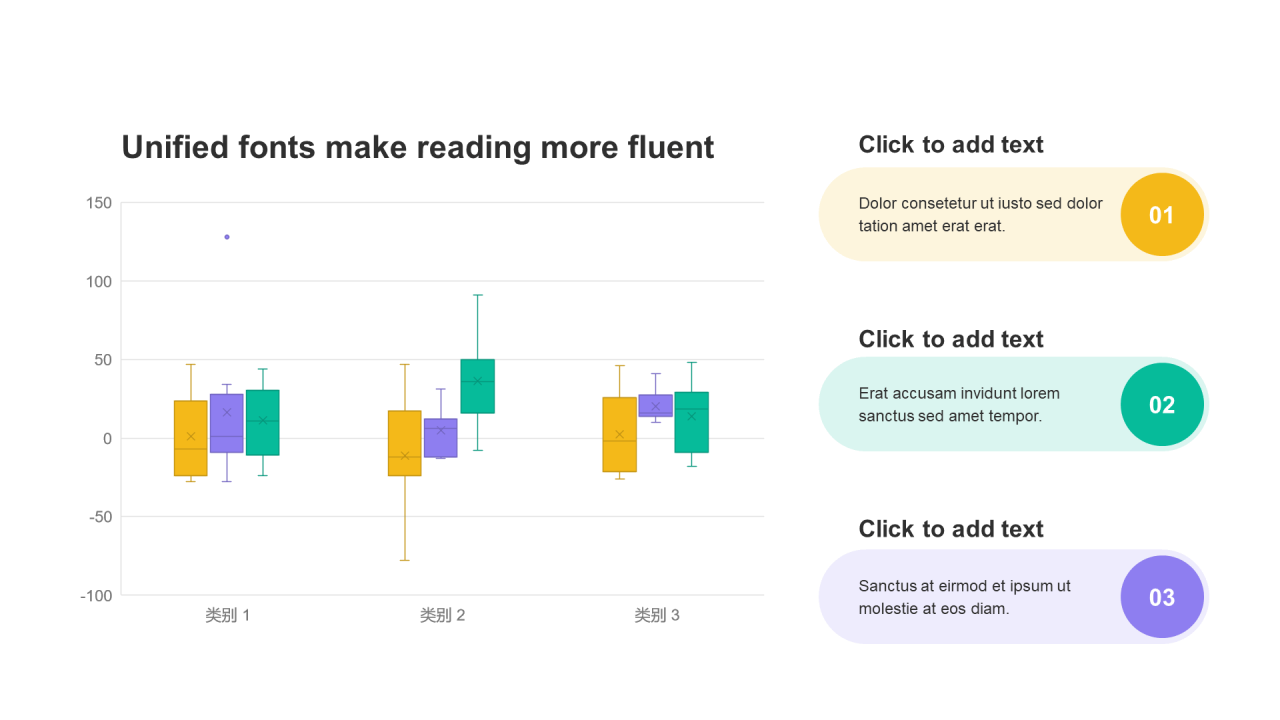Image resolution: width=1280 pixels, height=720 pixels.
Task: Click the yellow circle numbered 01
Action: [1161, 215]
